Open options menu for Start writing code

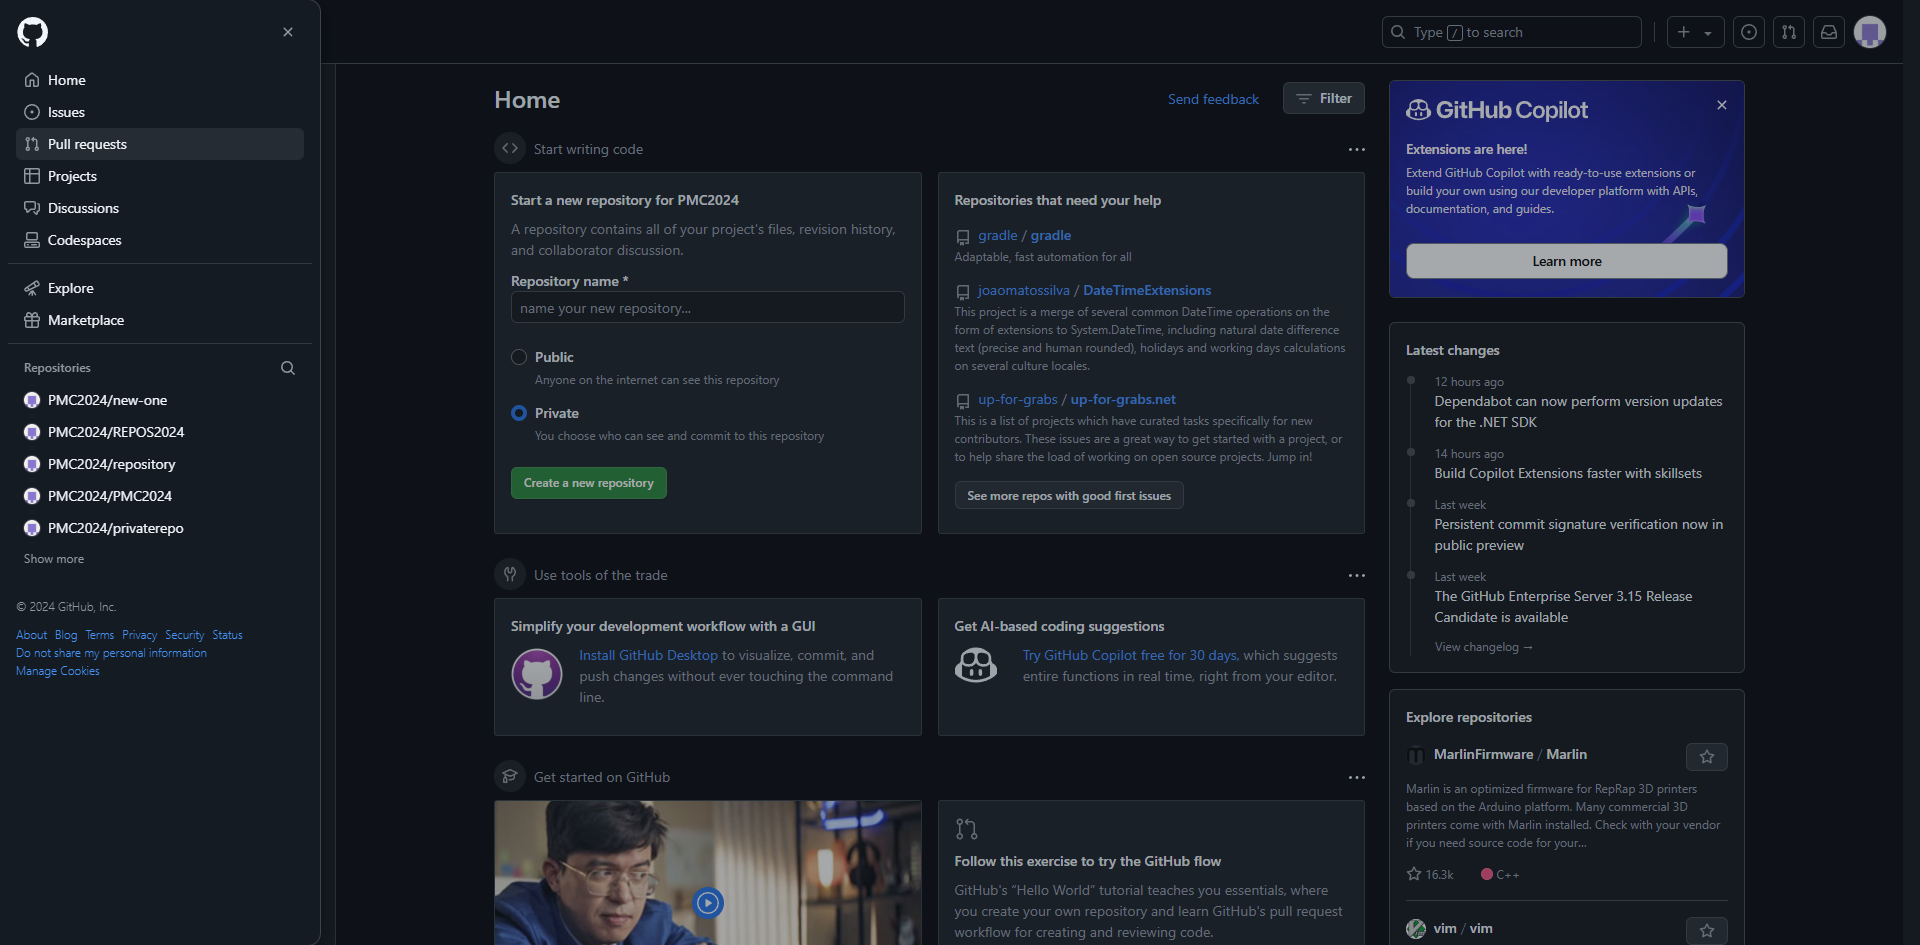1356,149
